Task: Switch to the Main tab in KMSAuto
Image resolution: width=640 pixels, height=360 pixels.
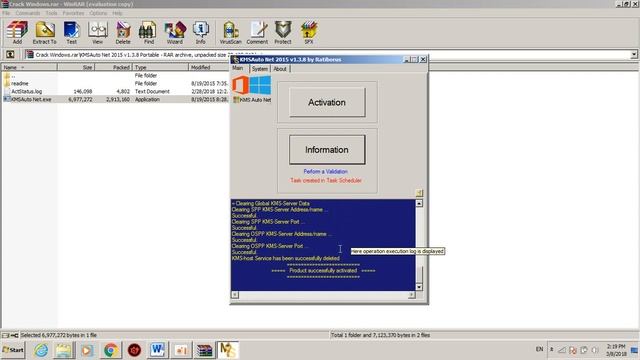Action: [x=238, y=68]
